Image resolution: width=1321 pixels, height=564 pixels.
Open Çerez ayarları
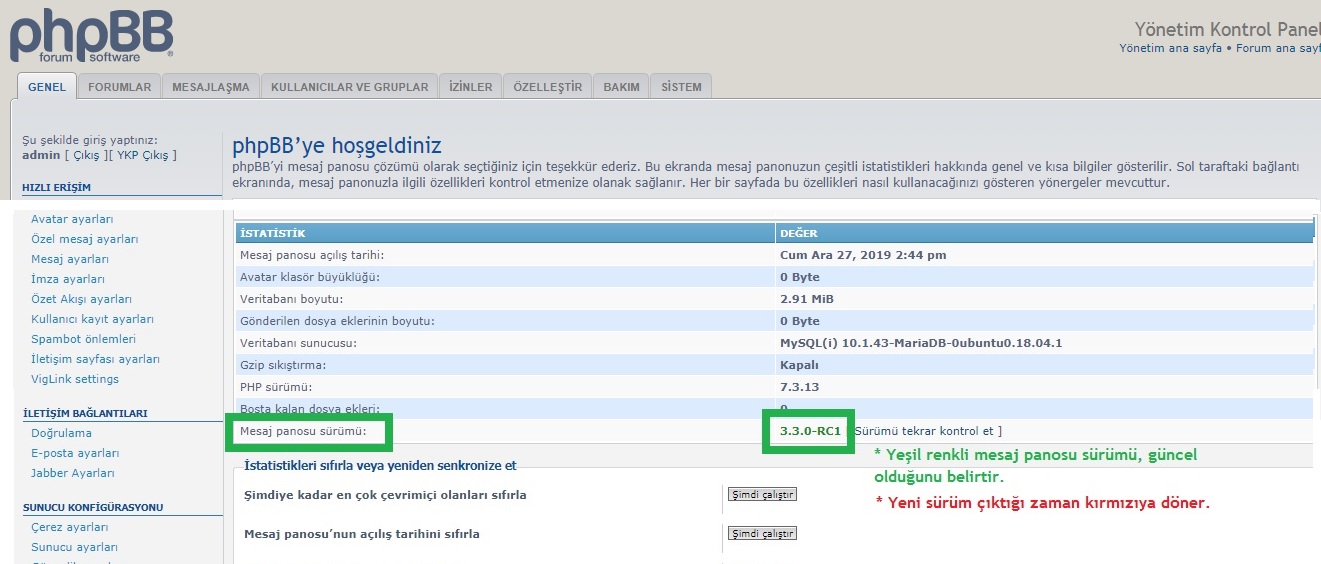[70, 527]
